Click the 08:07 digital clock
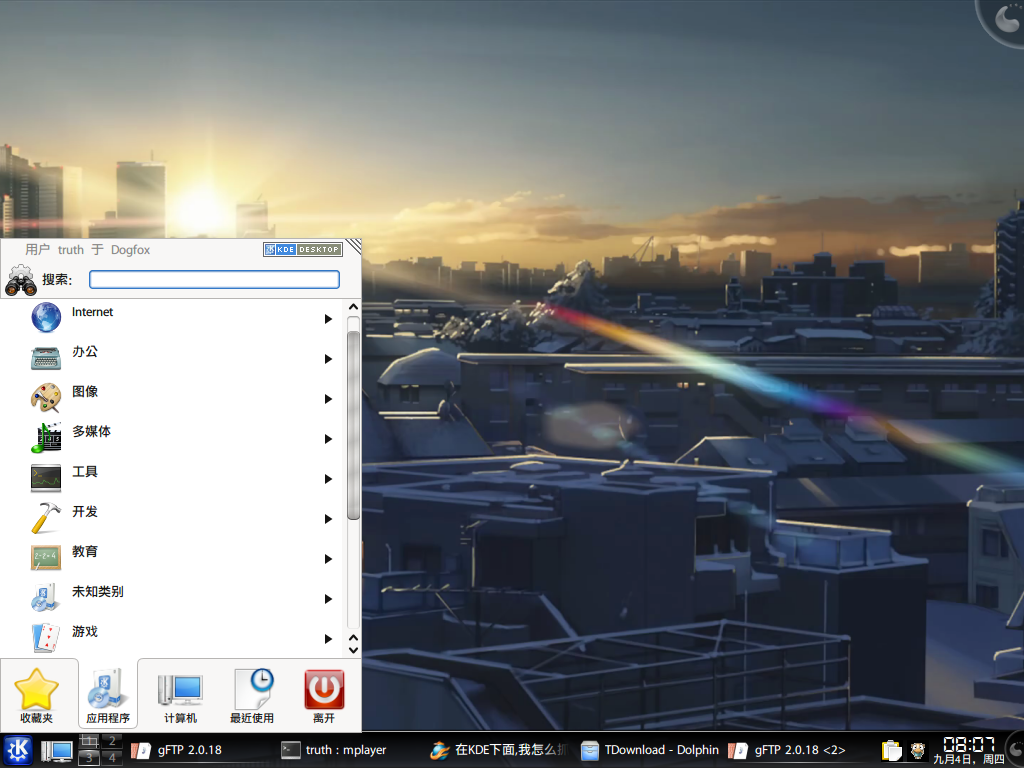 (969, 744)
